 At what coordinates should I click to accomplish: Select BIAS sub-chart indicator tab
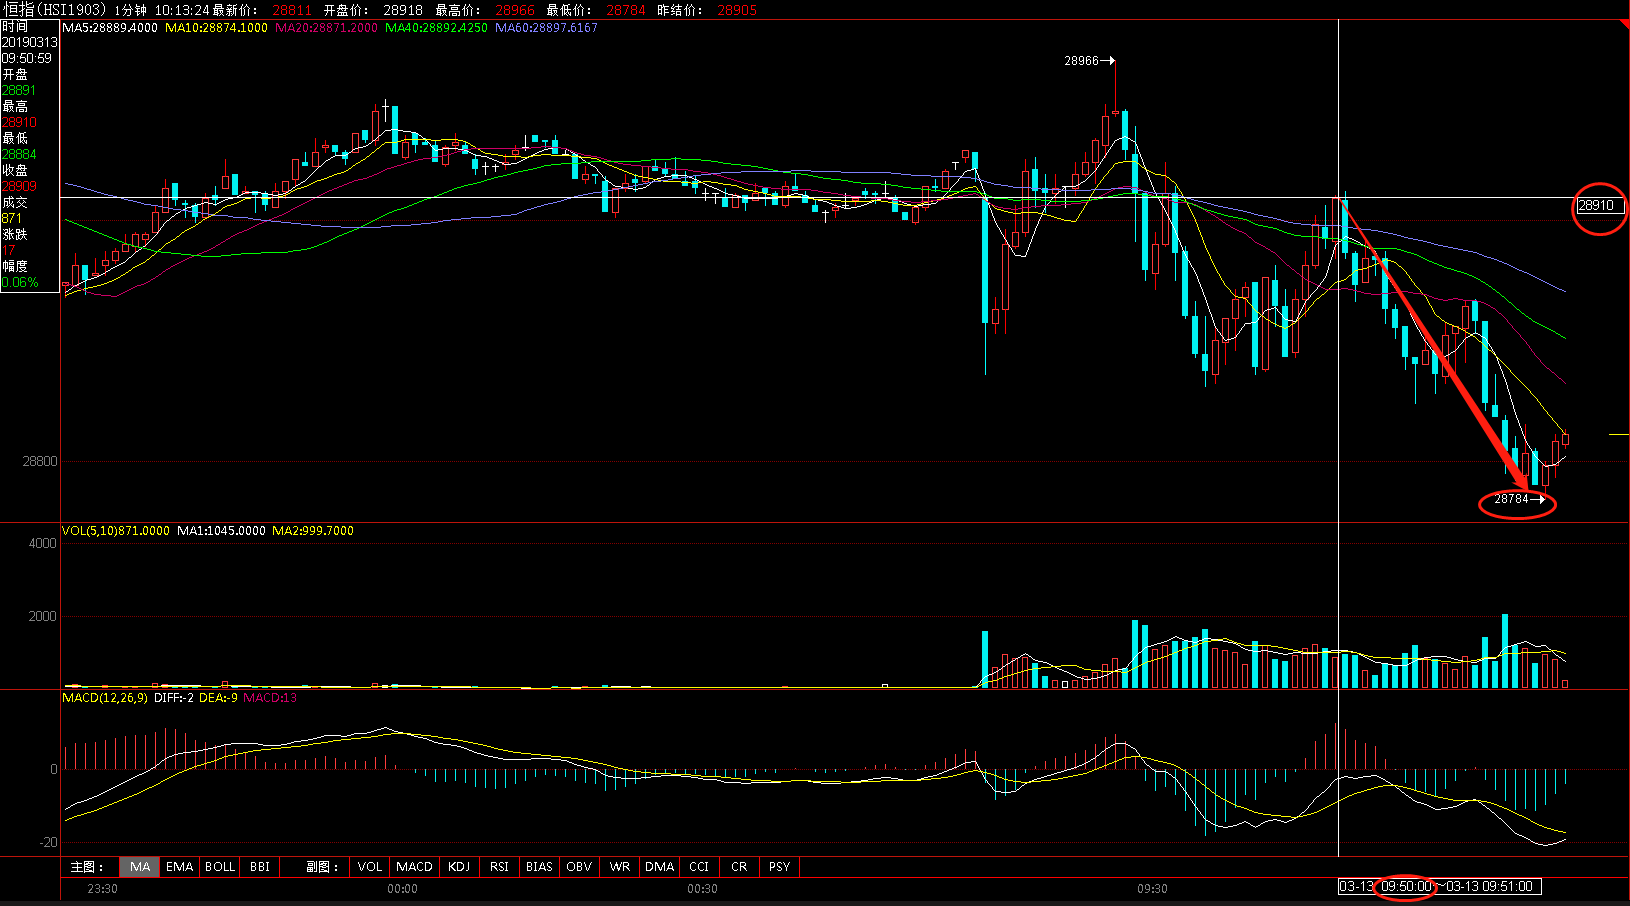coord(539,867)
